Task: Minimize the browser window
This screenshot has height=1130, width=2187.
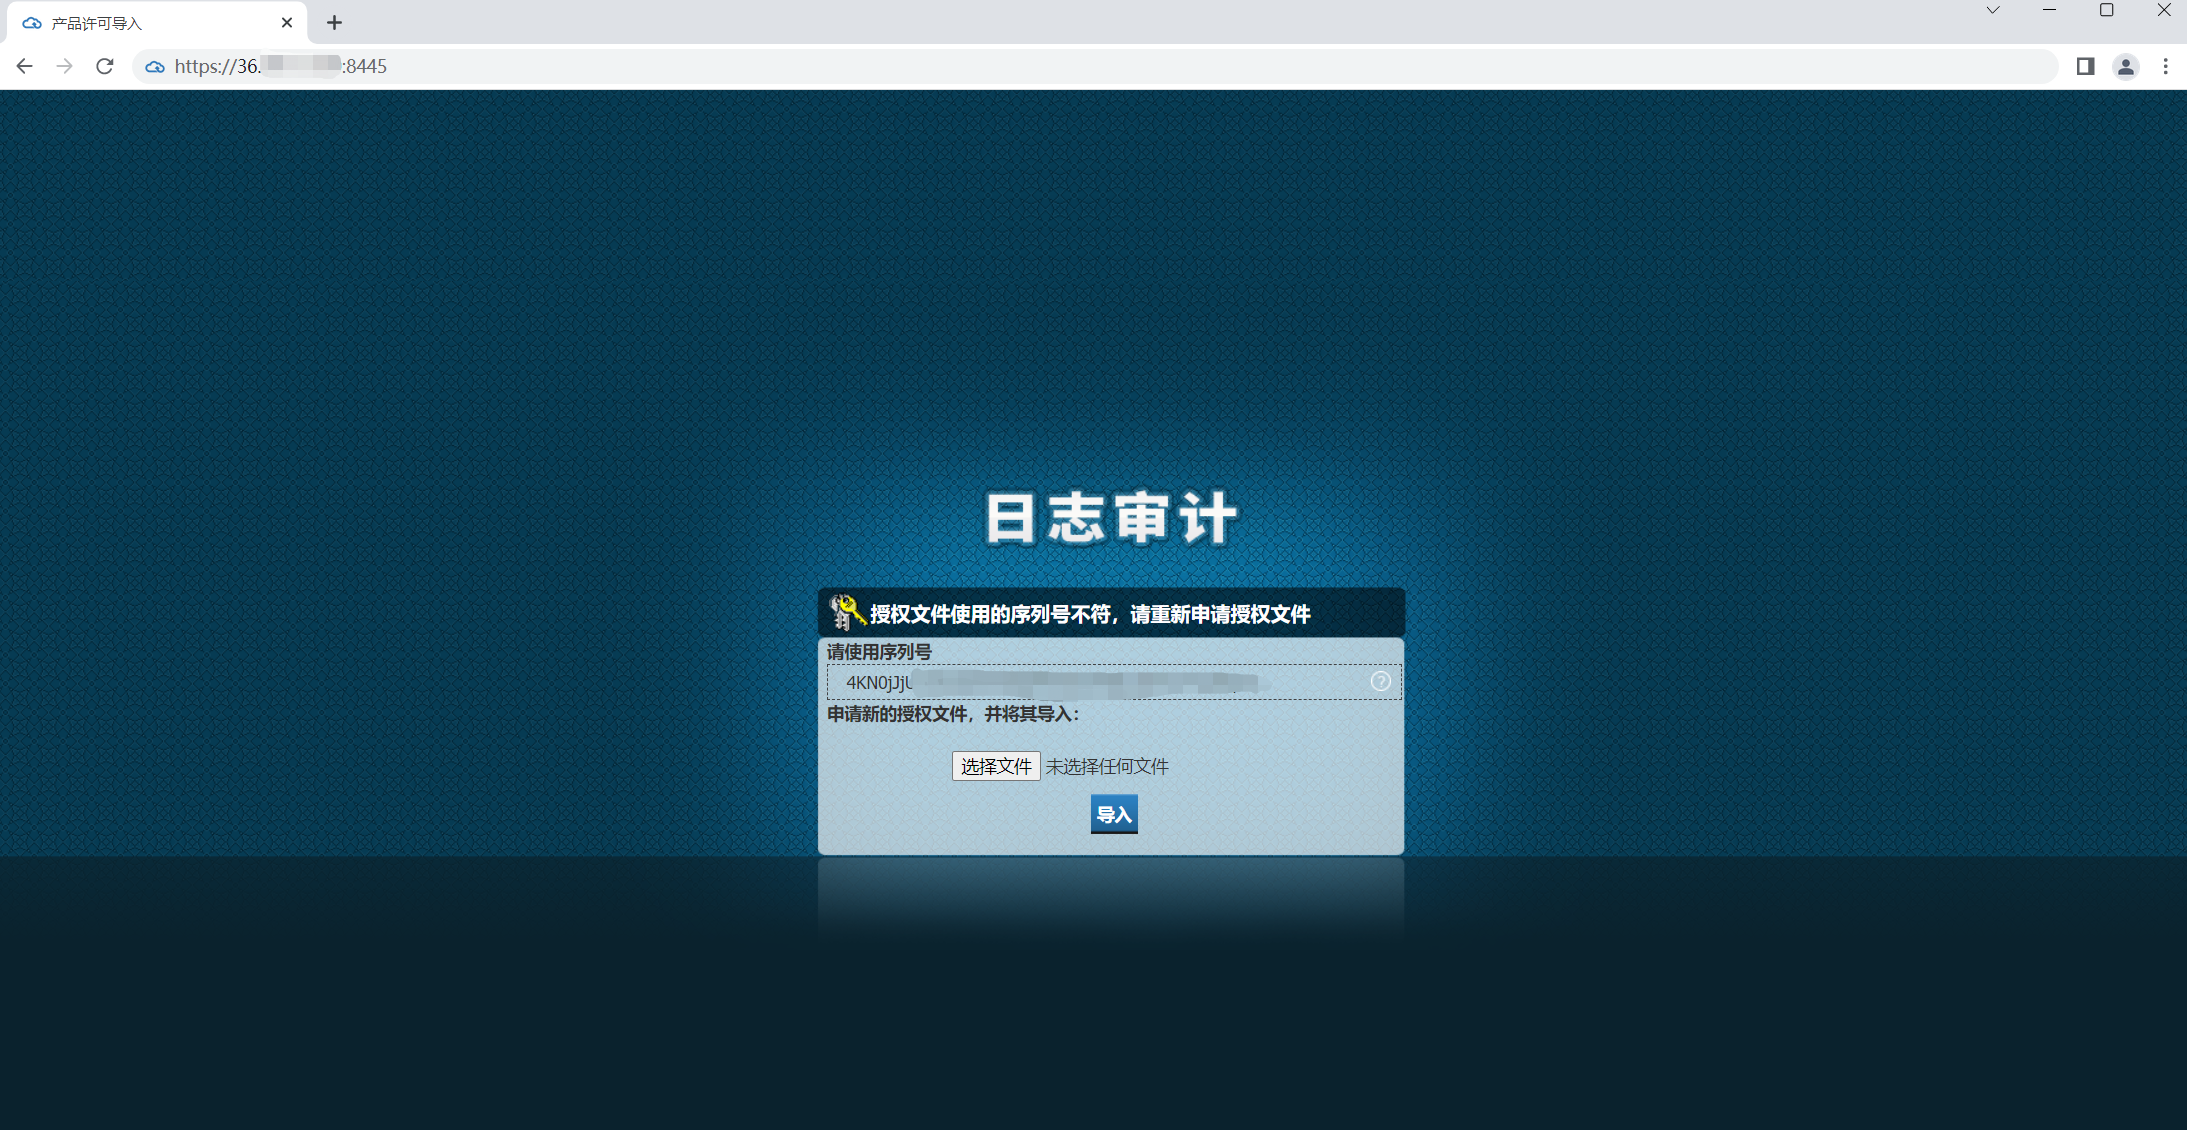Action: tap(2049, 10)
